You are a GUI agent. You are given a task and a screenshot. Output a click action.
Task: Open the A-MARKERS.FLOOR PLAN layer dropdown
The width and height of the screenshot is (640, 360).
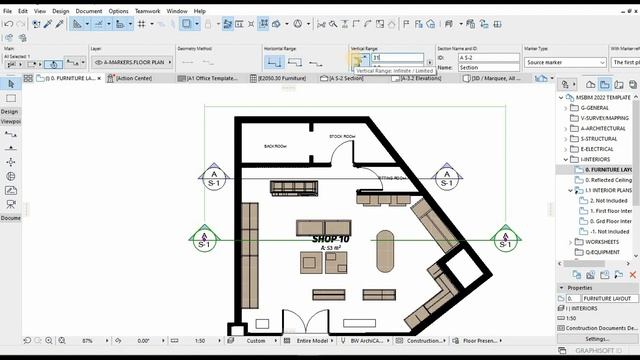(x=133, y=62)
